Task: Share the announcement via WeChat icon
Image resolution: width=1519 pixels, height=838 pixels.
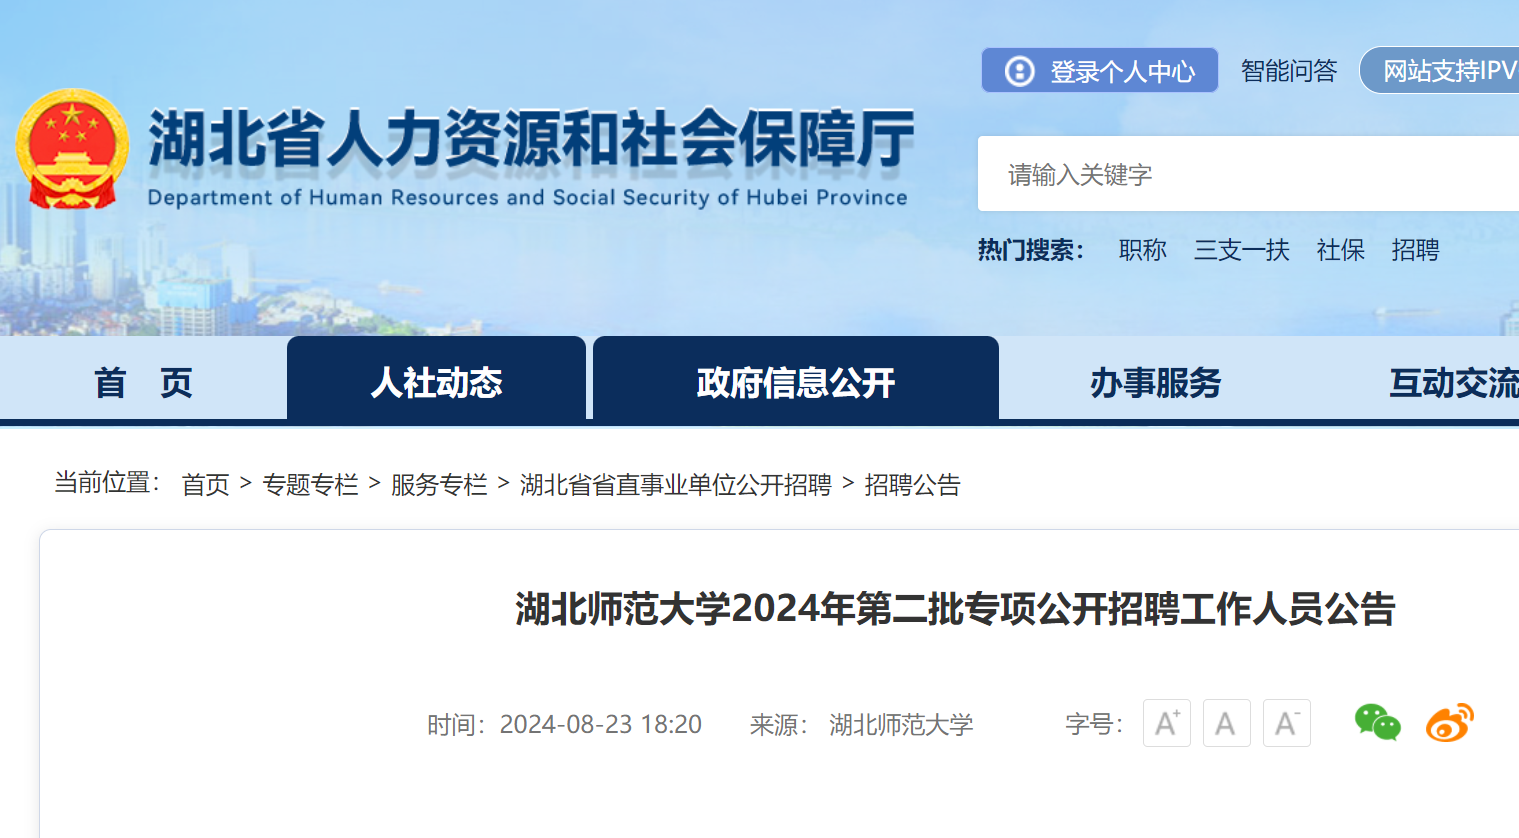Action: [1378, 722]
